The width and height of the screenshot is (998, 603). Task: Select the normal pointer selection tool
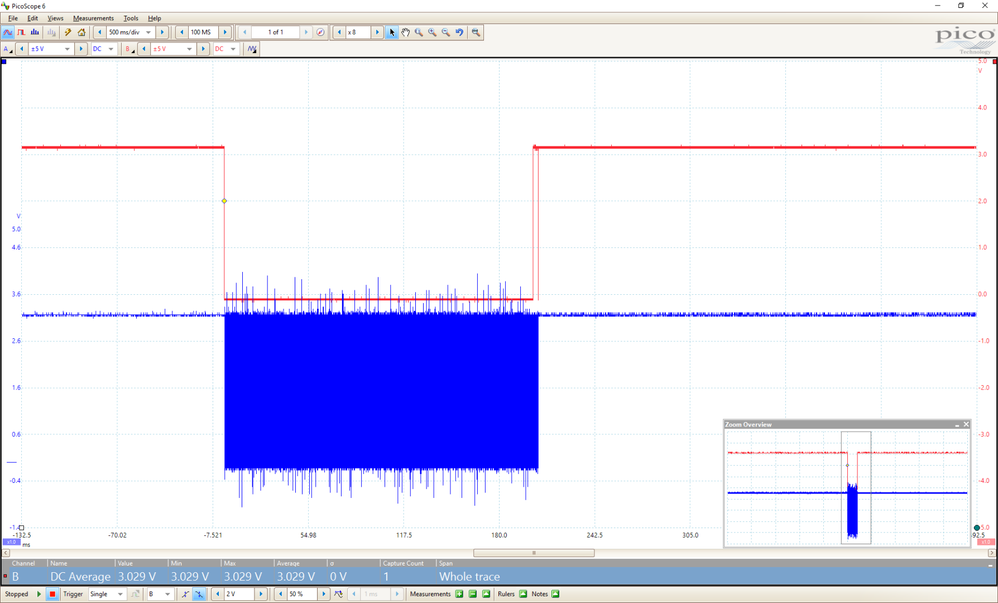(392, 32)
